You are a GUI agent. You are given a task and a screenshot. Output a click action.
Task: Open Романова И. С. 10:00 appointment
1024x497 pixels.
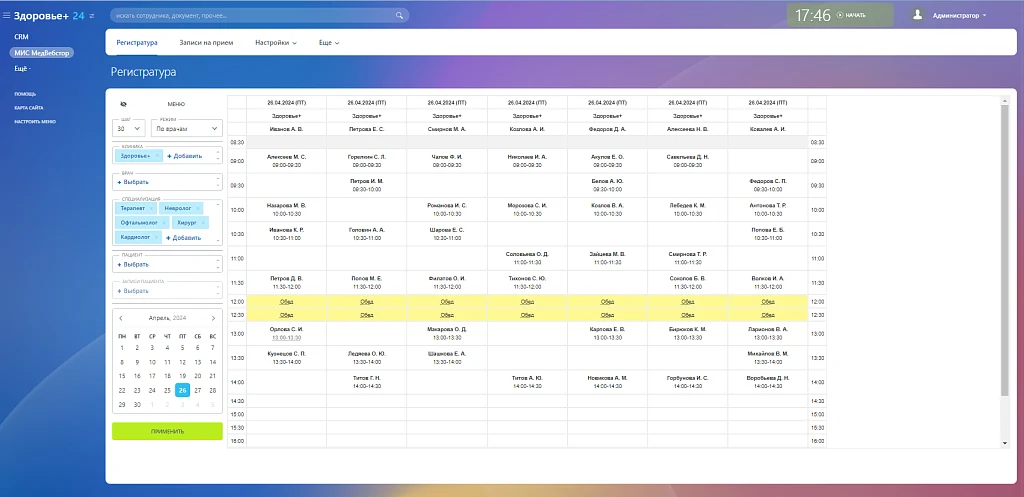(x=447, y=210)
